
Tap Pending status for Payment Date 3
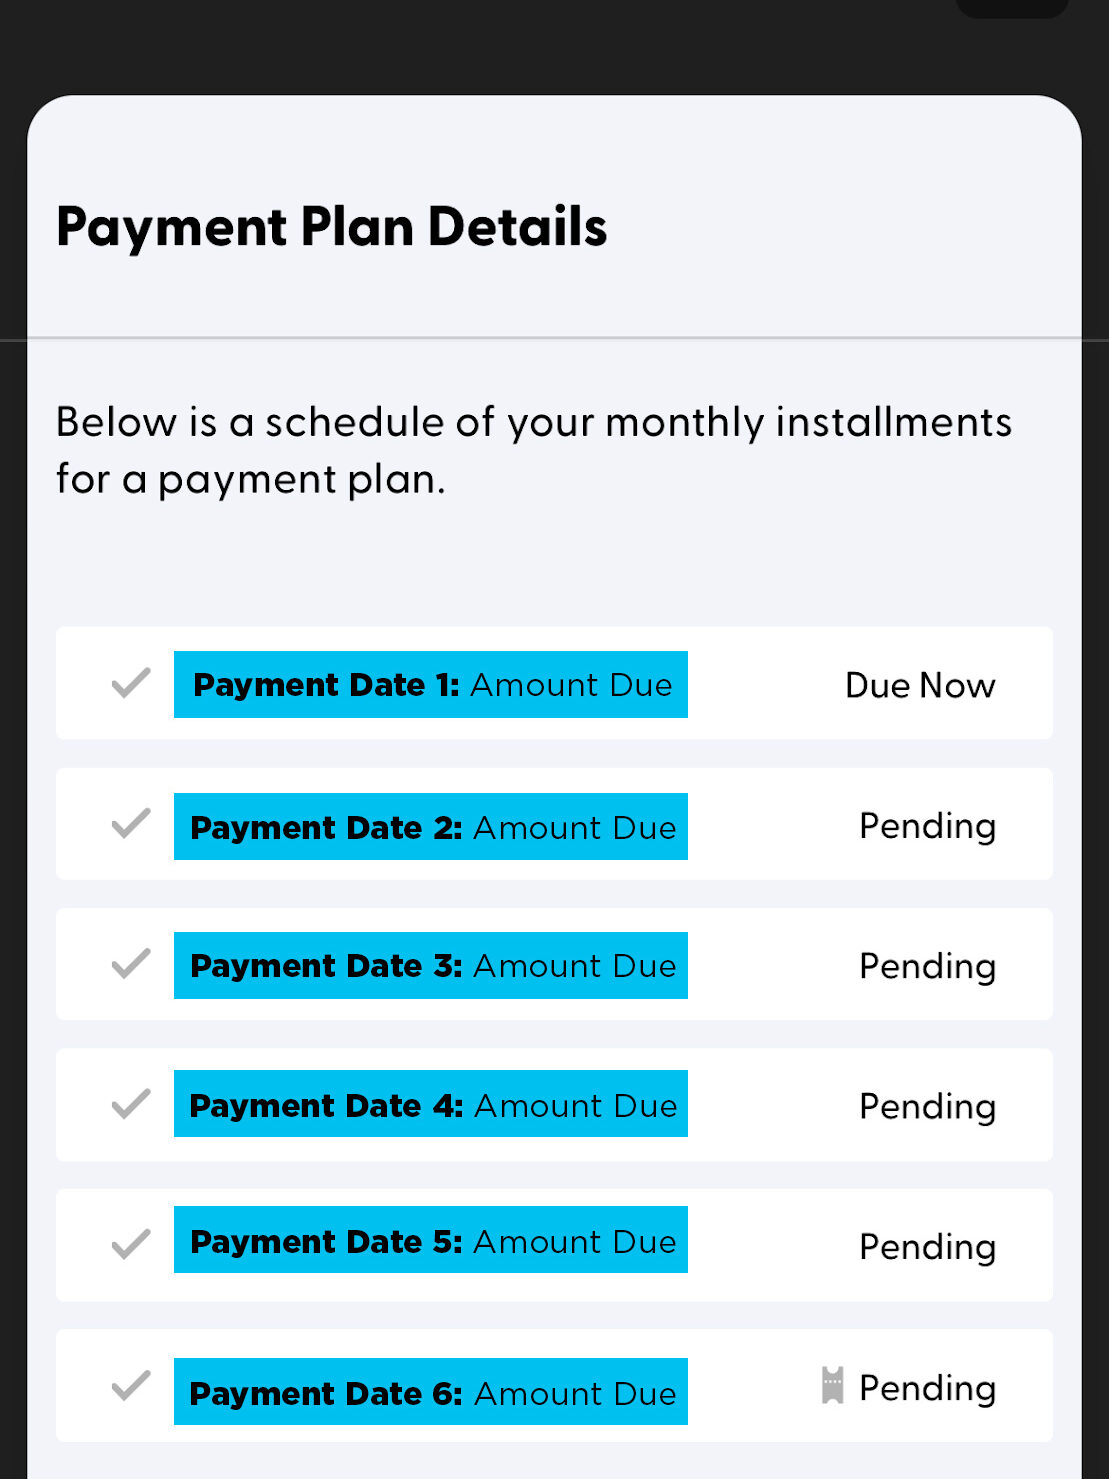pyautogui.click(x=927, y=967)
